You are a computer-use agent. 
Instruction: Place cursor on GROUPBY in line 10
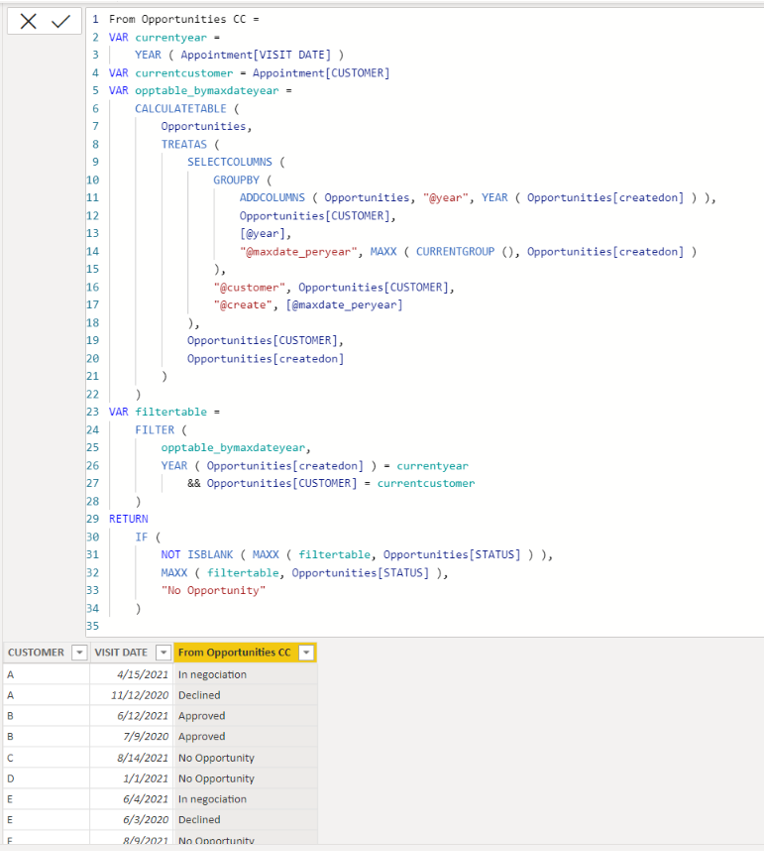point(236,180)
